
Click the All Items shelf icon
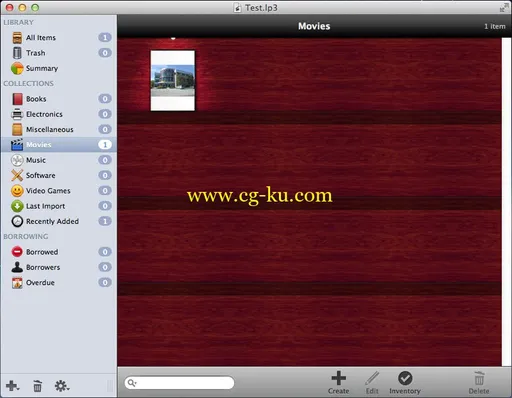pos(17,38)
